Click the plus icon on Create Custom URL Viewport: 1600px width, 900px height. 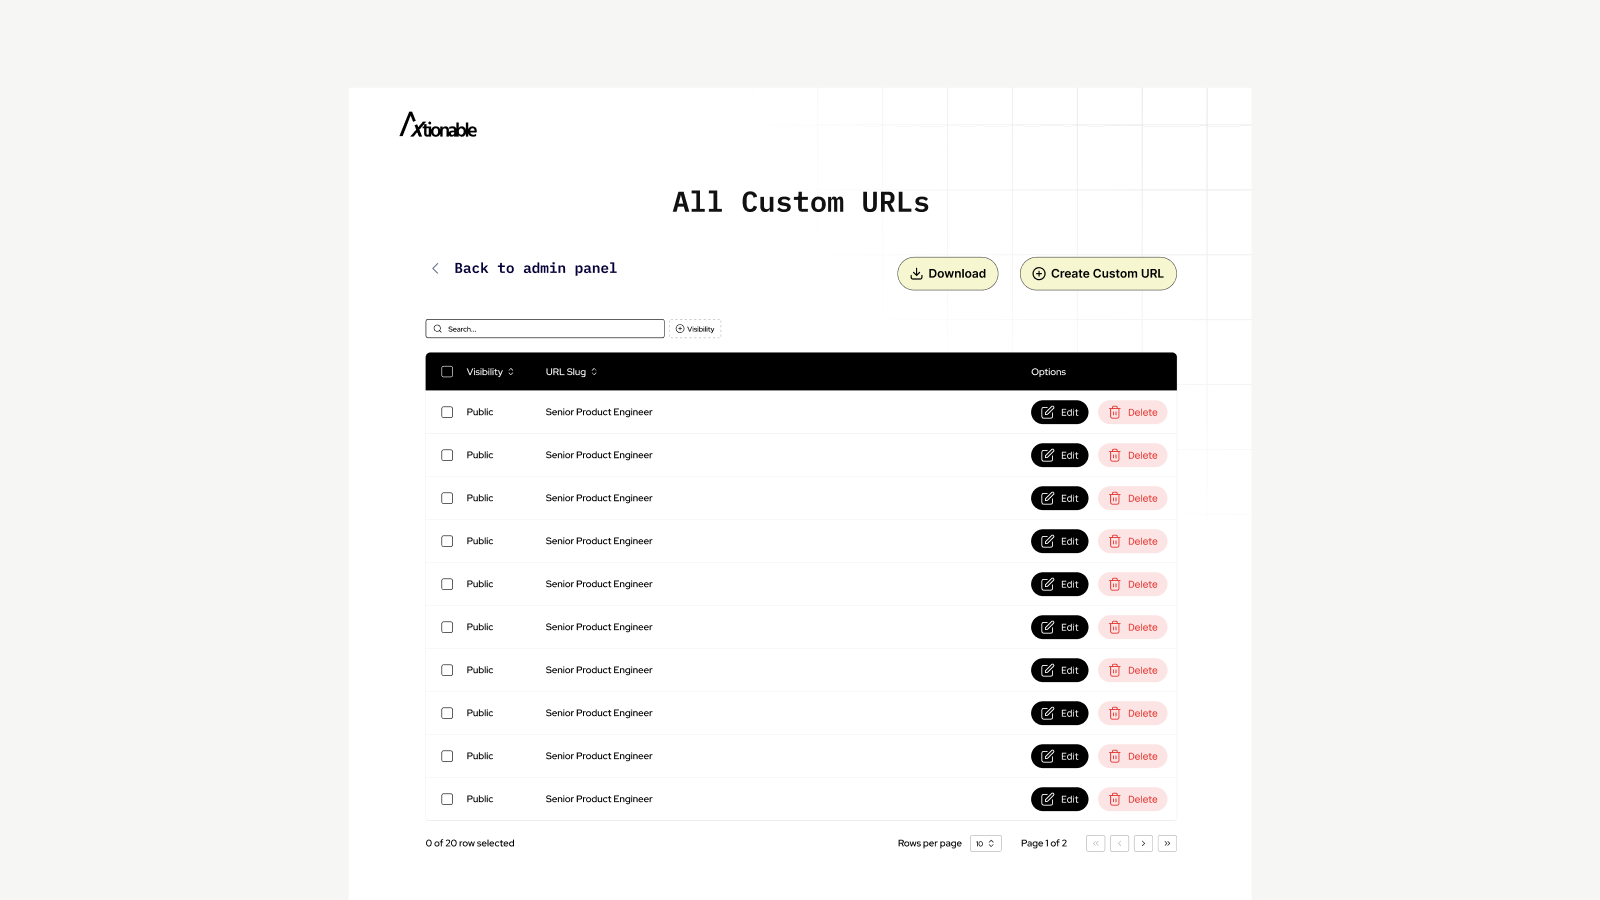[x=1038, y=273]
